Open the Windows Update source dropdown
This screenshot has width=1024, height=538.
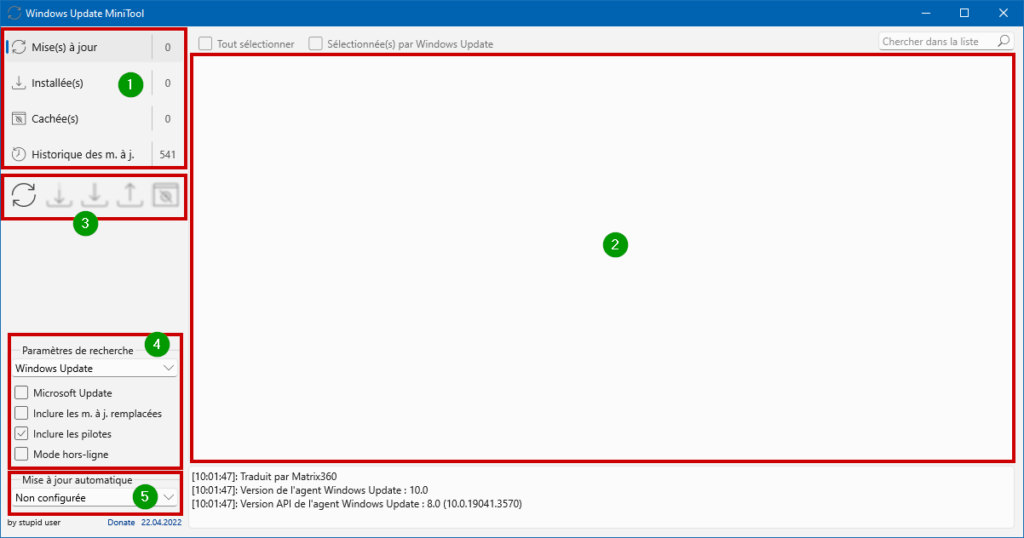(x=95, y=368)
